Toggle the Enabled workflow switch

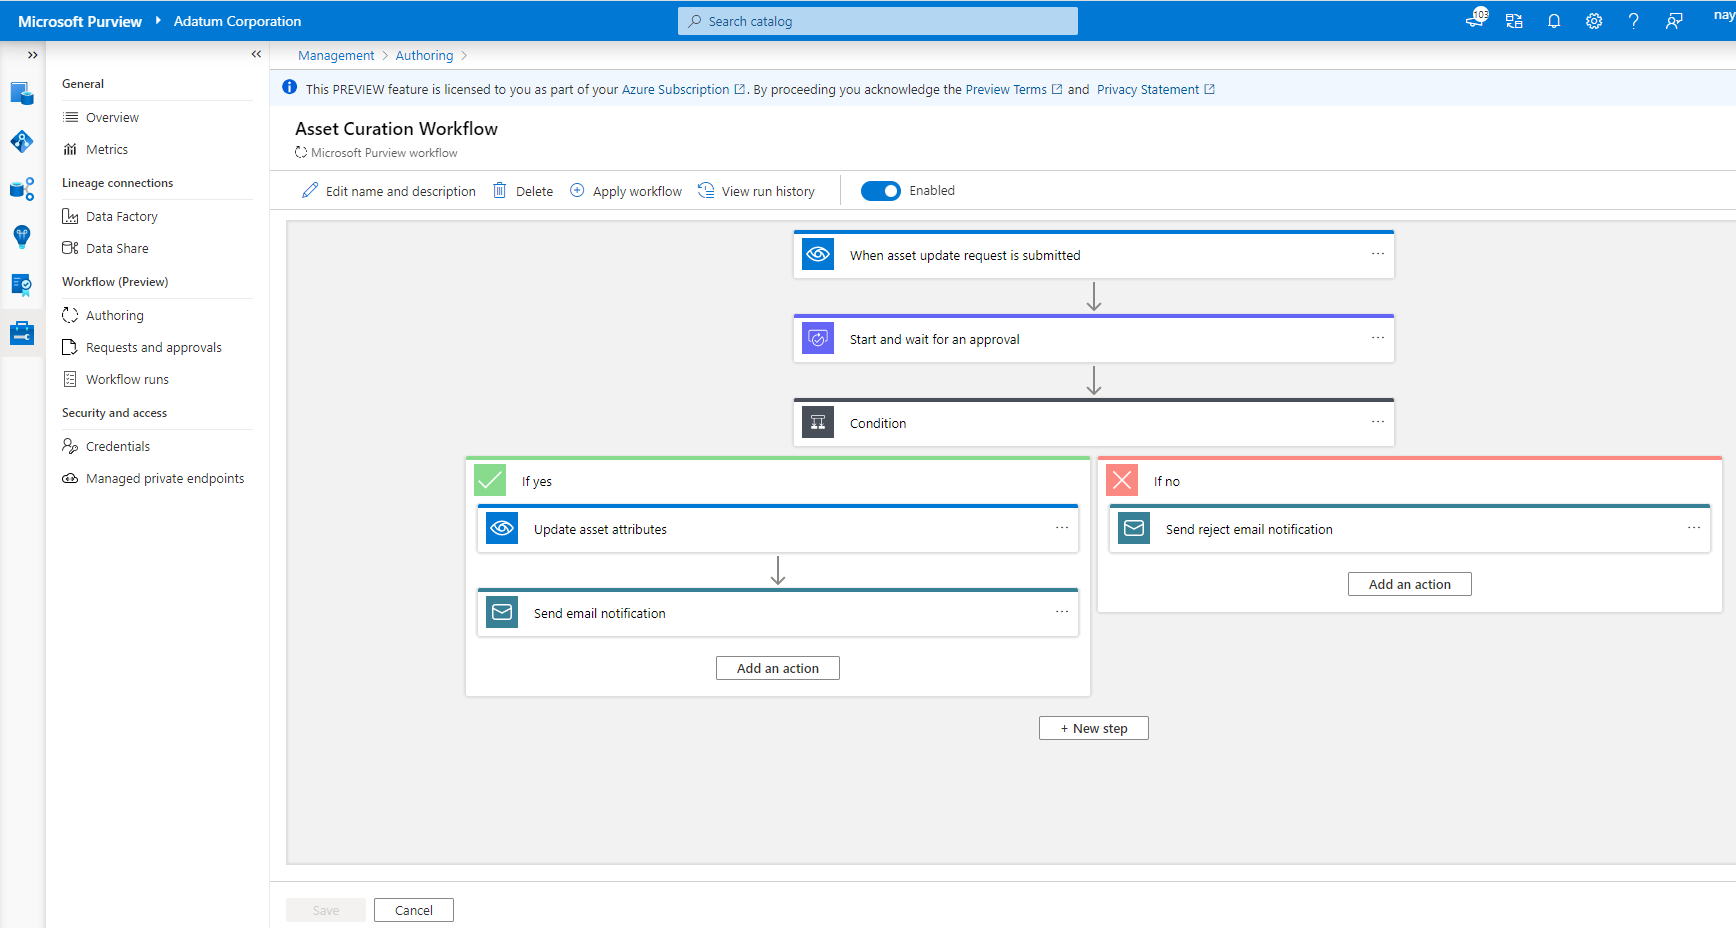pyautogui.click(x=880, y=191)
